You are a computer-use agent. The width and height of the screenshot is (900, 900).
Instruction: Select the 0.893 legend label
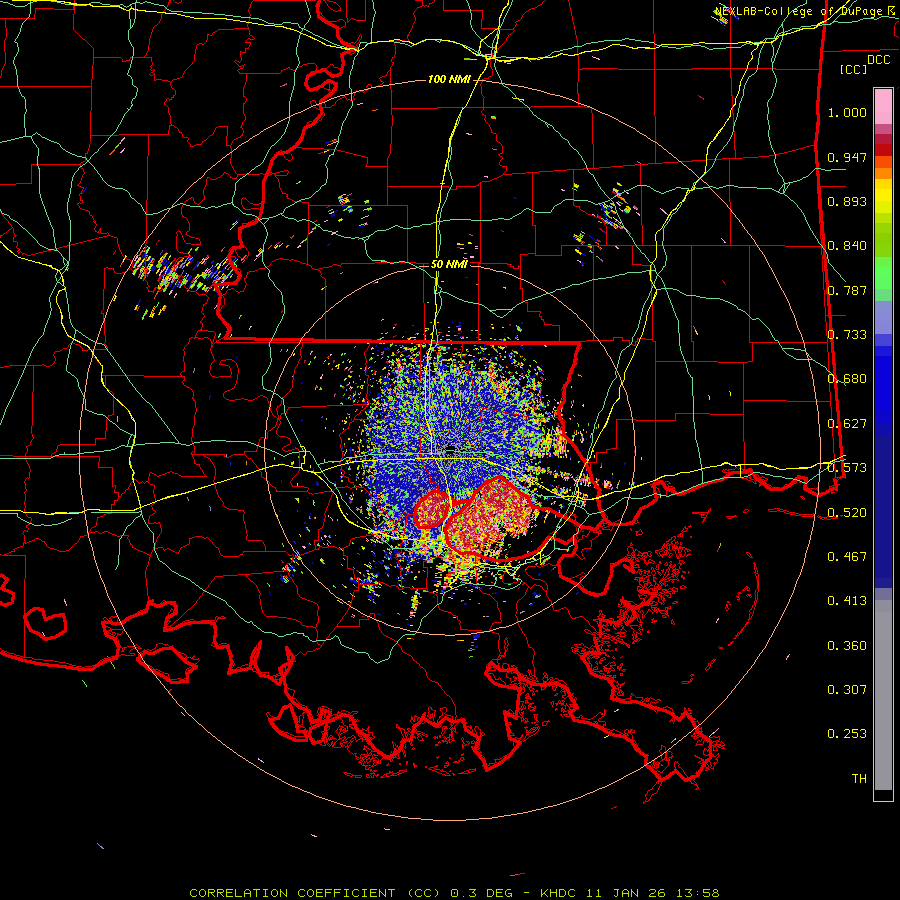[847, 201]
